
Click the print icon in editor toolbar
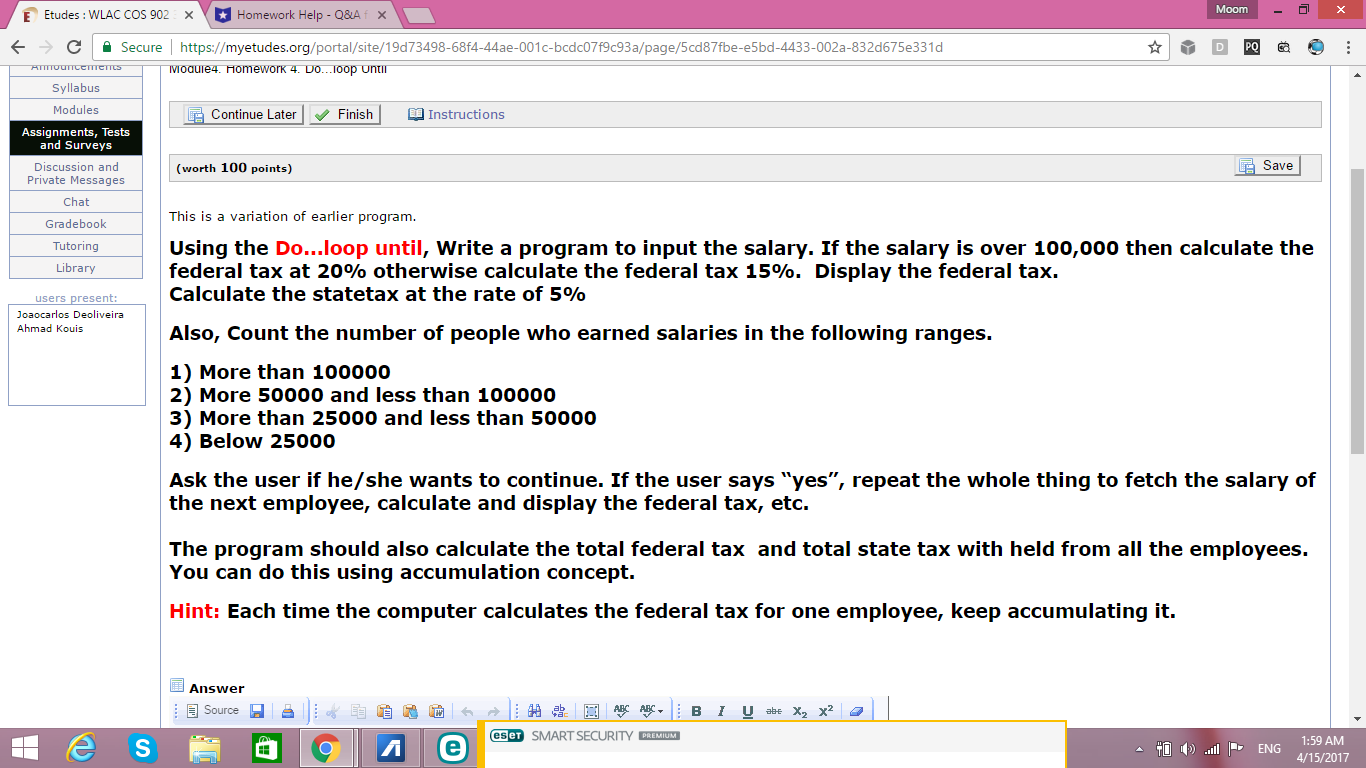288,711
